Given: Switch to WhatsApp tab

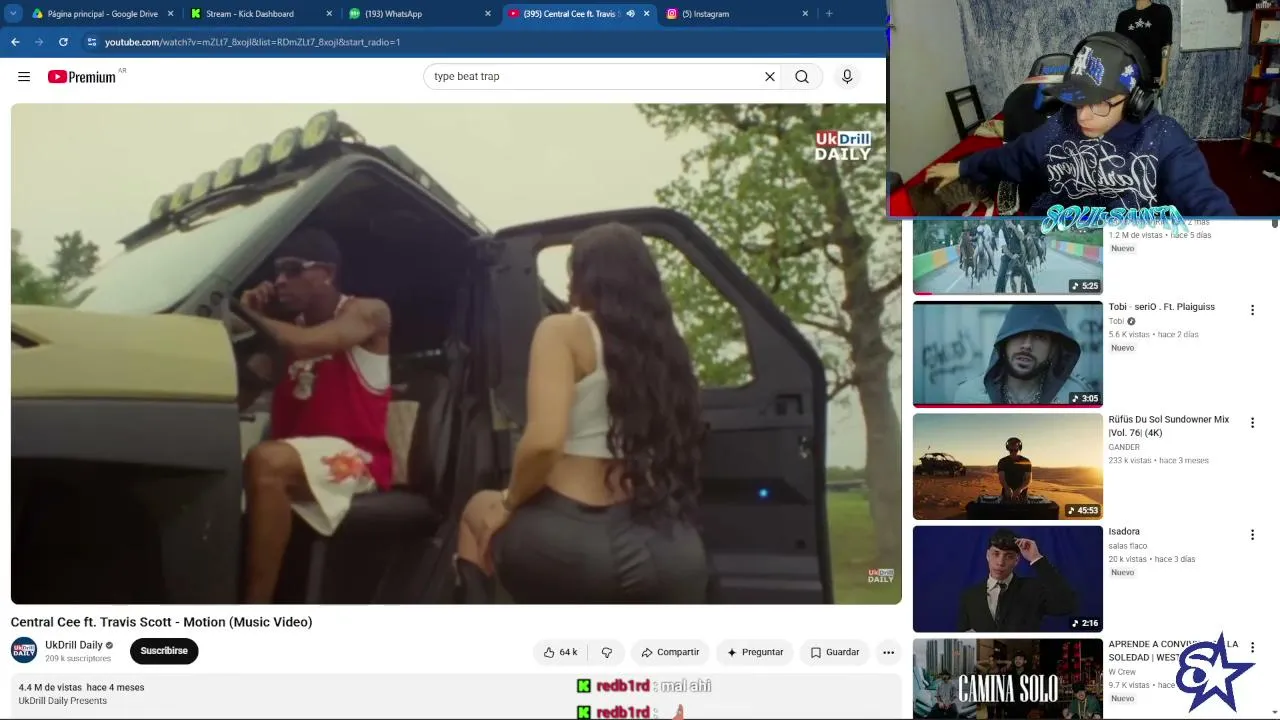Looking at the screenshot, I should tap(418, 14).
